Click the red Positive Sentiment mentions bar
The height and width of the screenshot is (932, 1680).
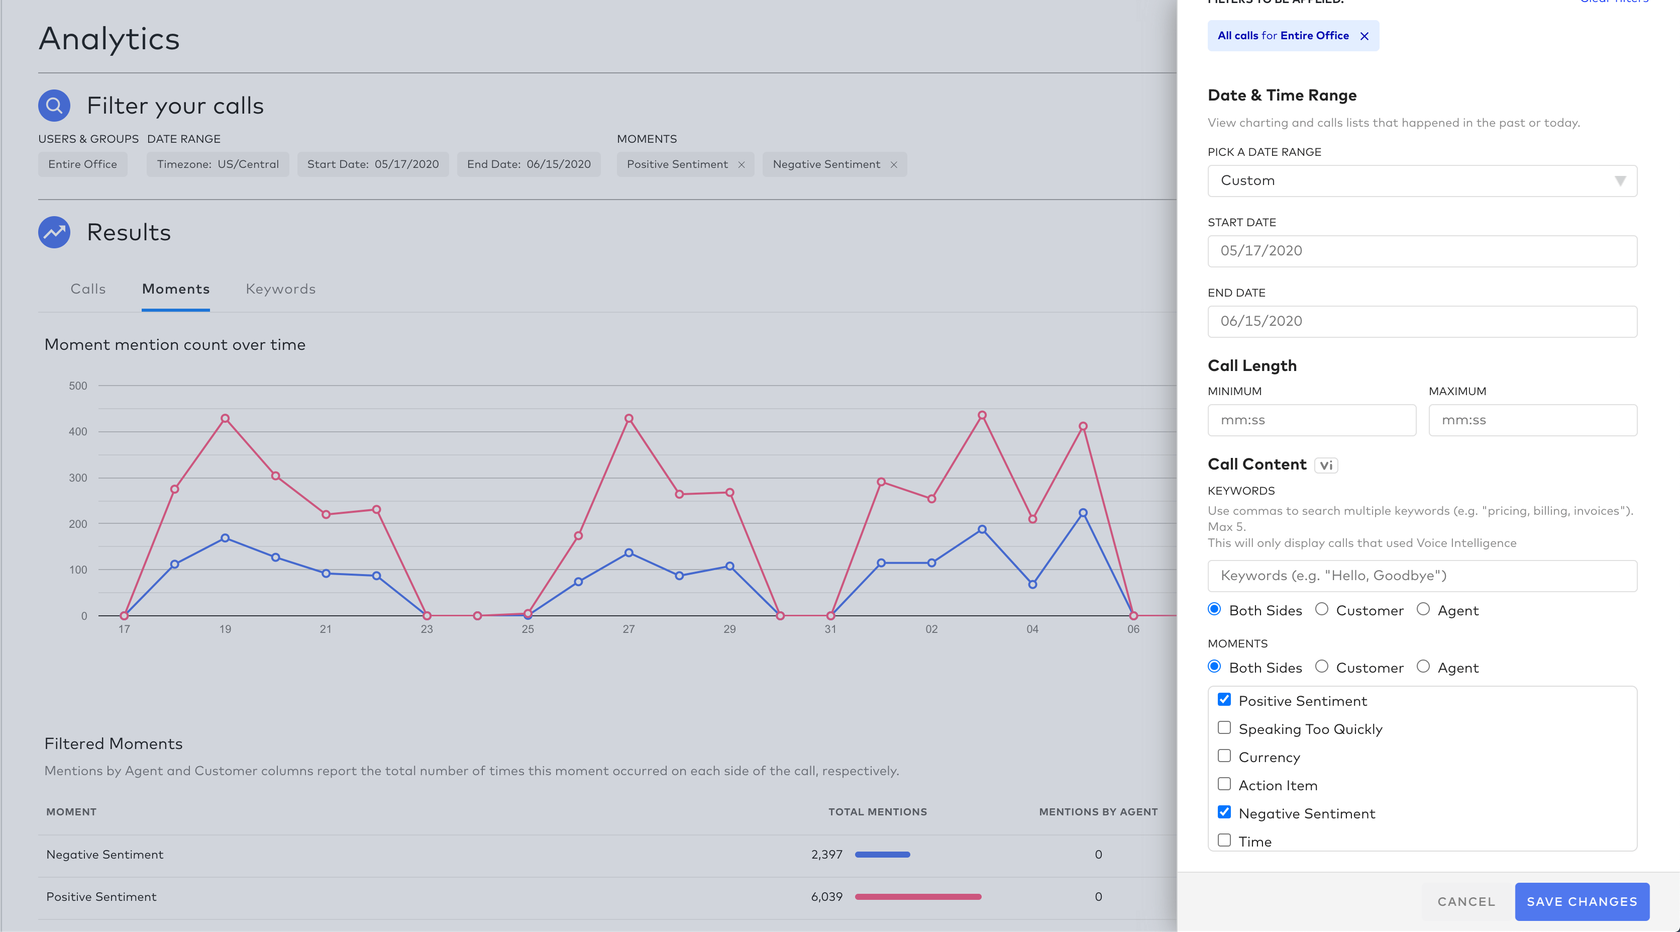click(918, 897)
